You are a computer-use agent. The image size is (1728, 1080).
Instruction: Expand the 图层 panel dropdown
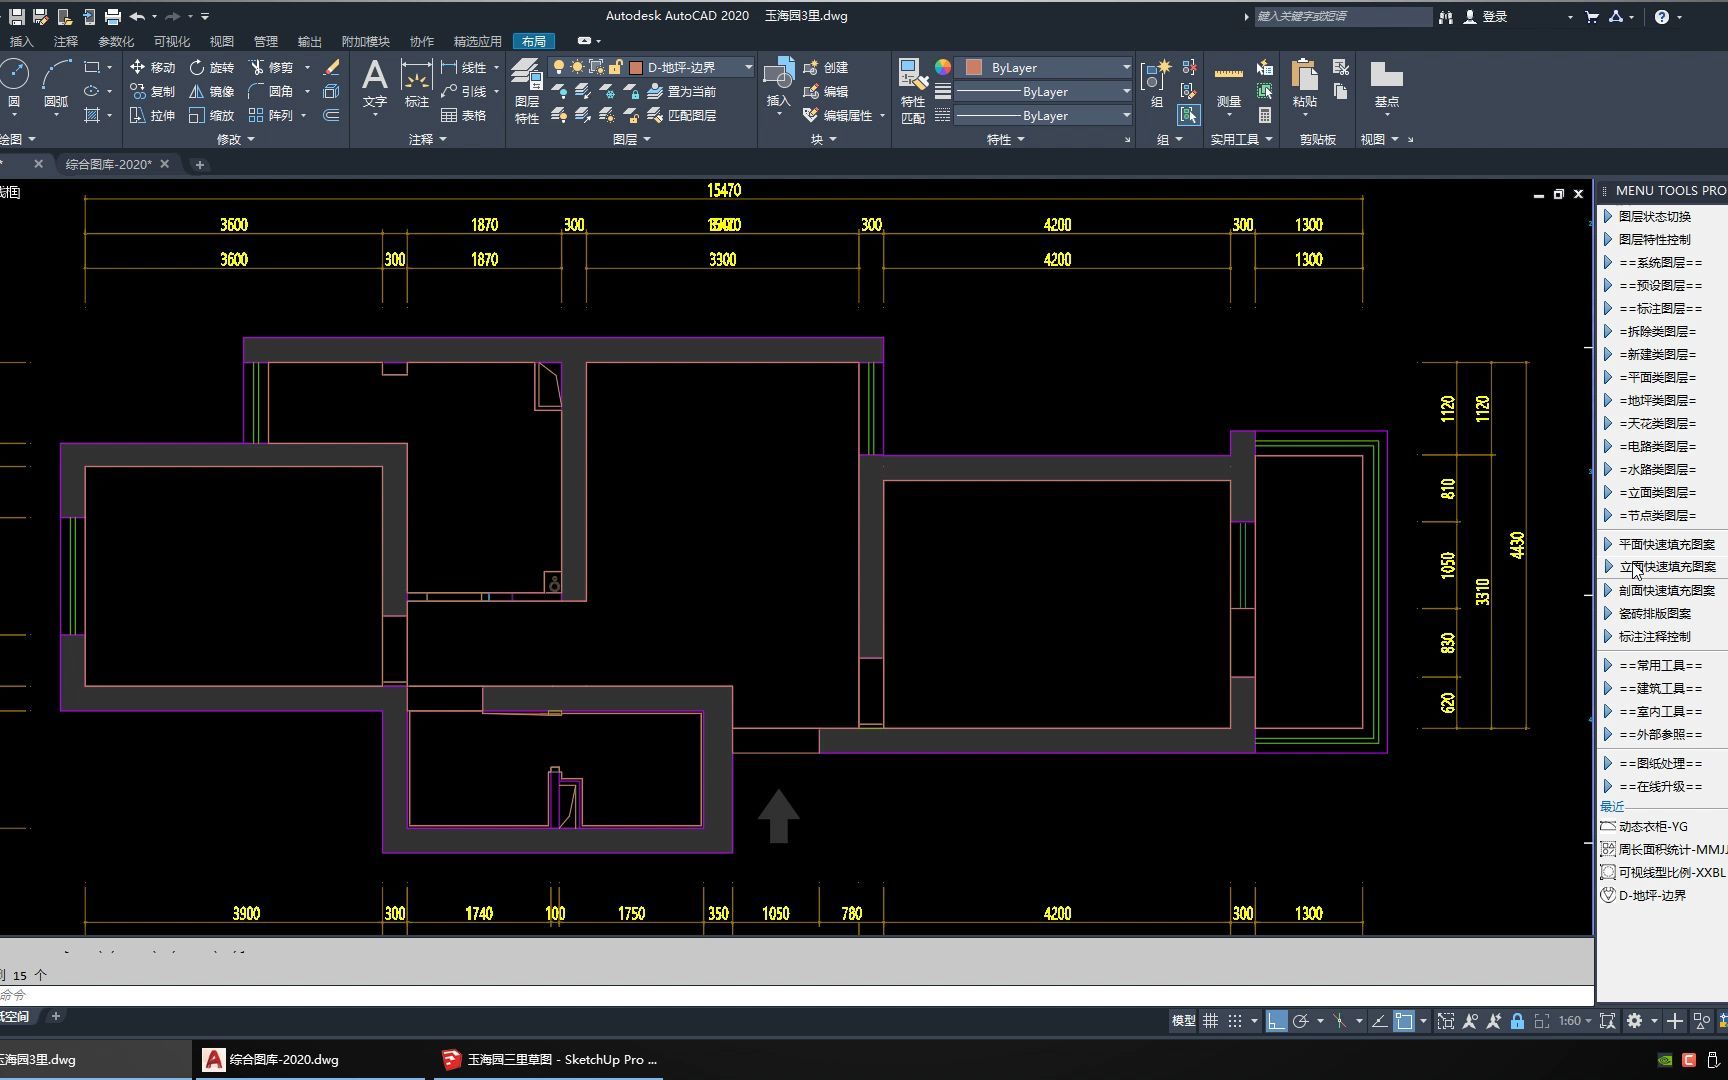click(x=631, y=139)
